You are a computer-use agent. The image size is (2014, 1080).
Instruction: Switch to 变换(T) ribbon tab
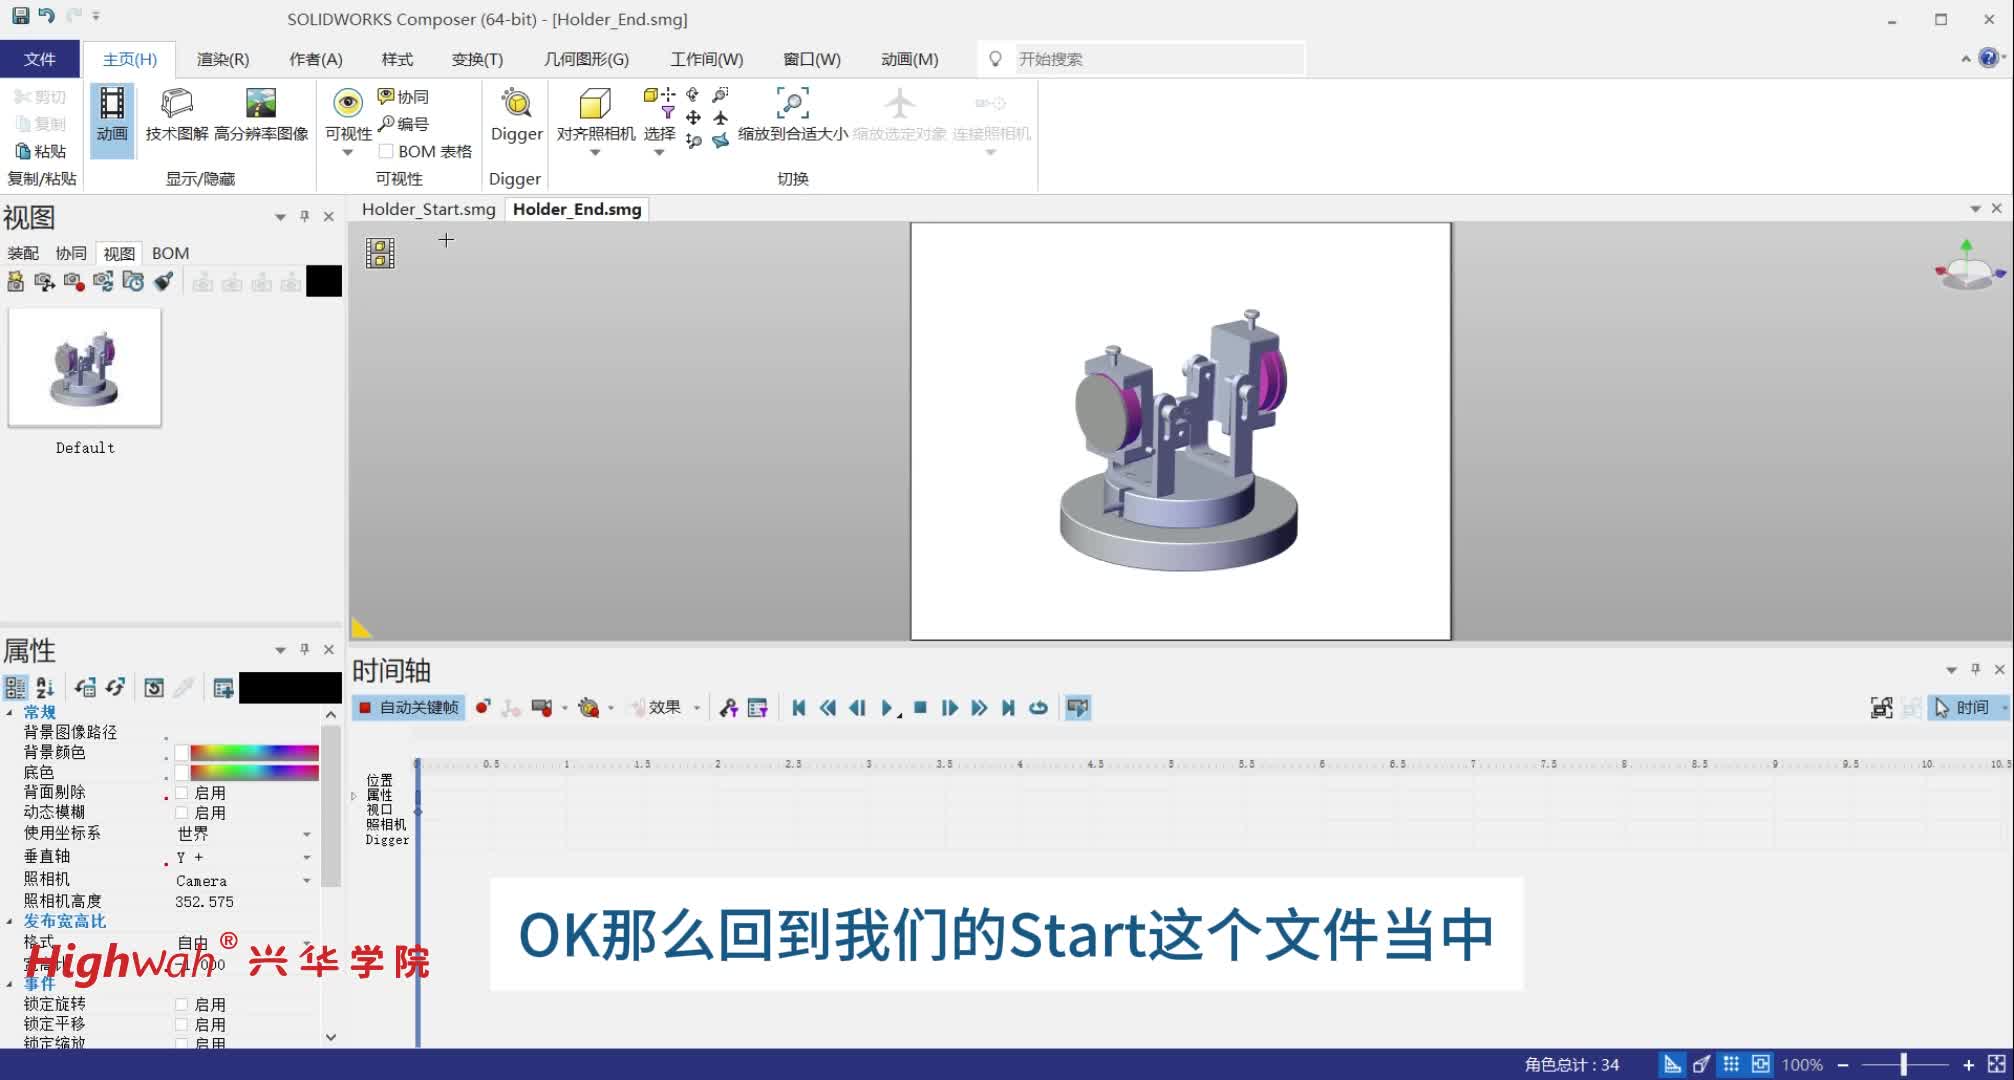point(477,59)
